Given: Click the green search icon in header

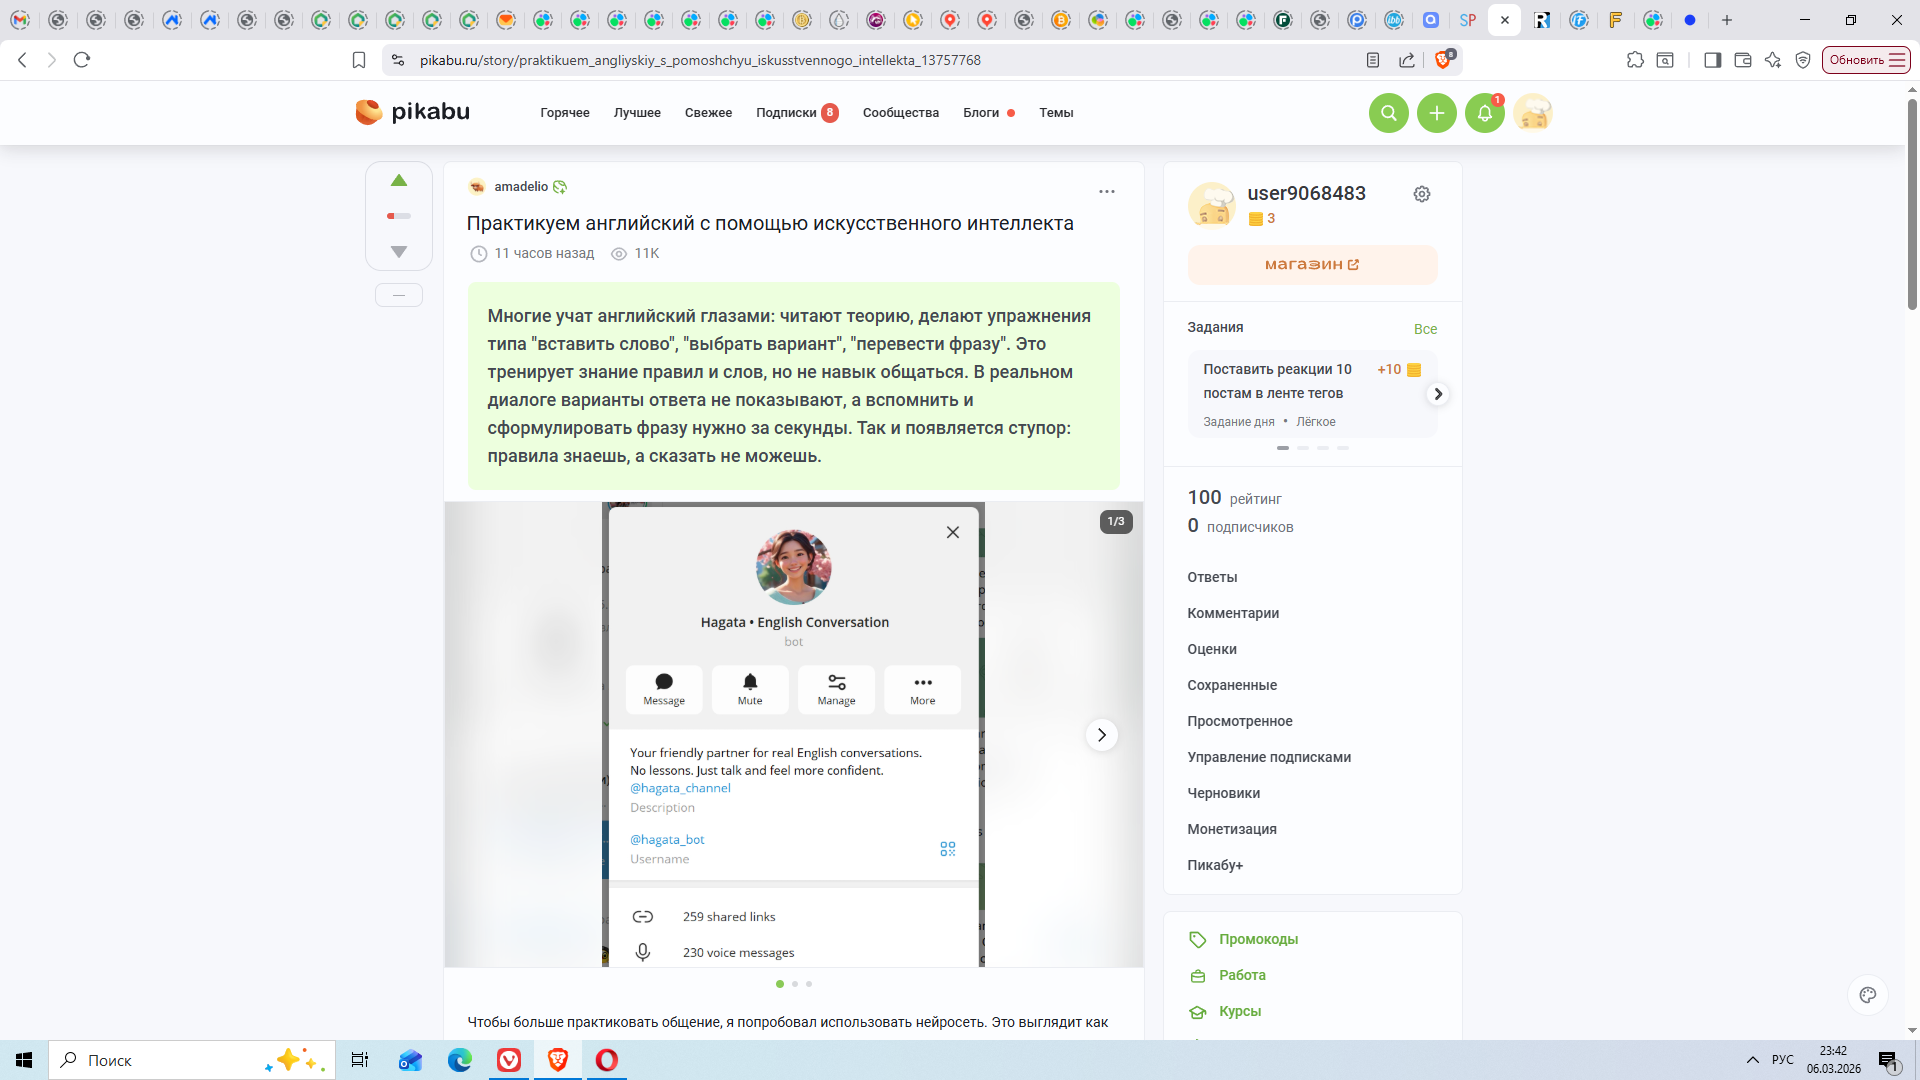Looking at the screenshot, I should click(1388, 113).
